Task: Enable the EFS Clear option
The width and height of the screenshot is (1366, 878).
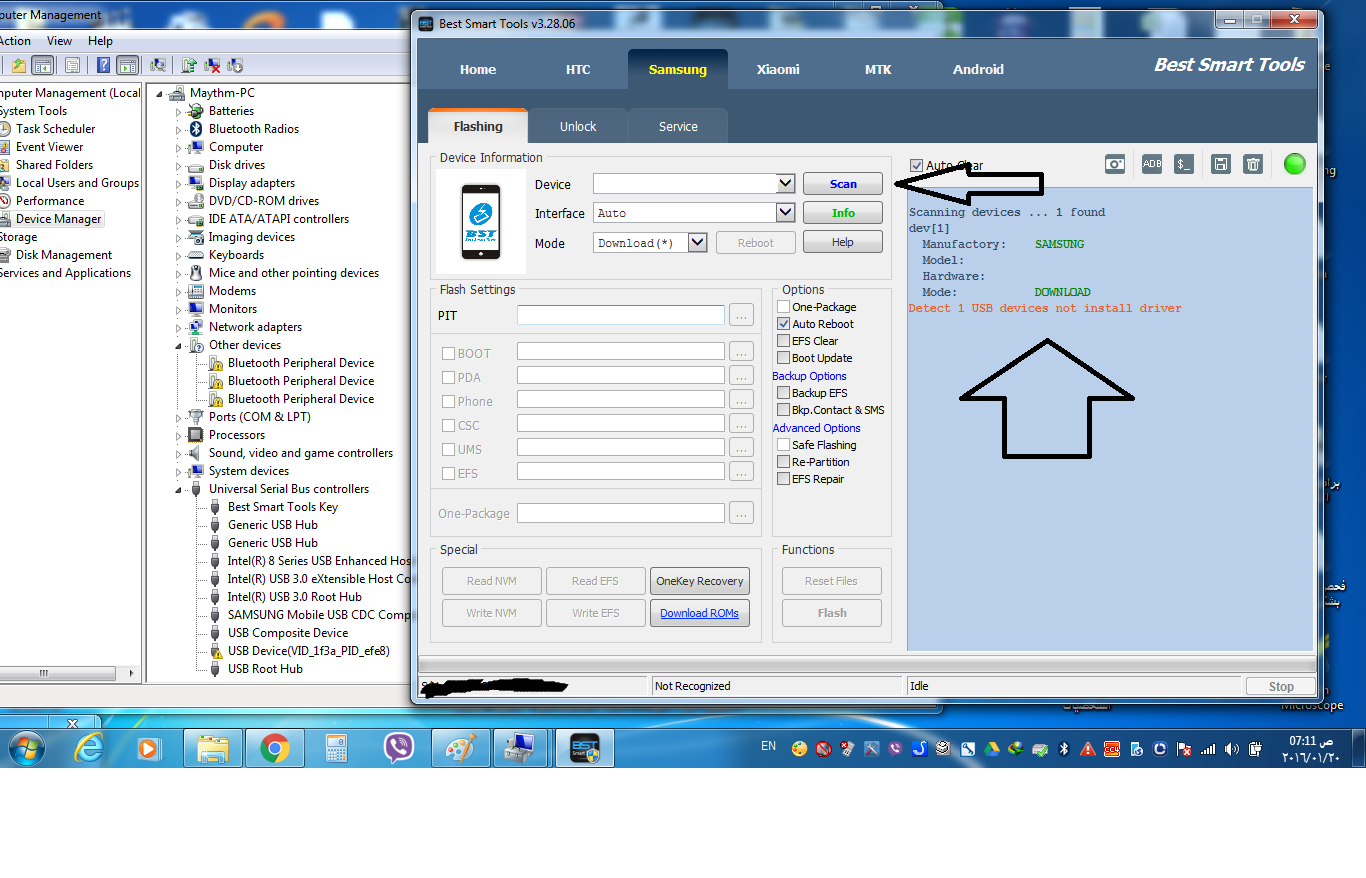Action: (784, 341)
